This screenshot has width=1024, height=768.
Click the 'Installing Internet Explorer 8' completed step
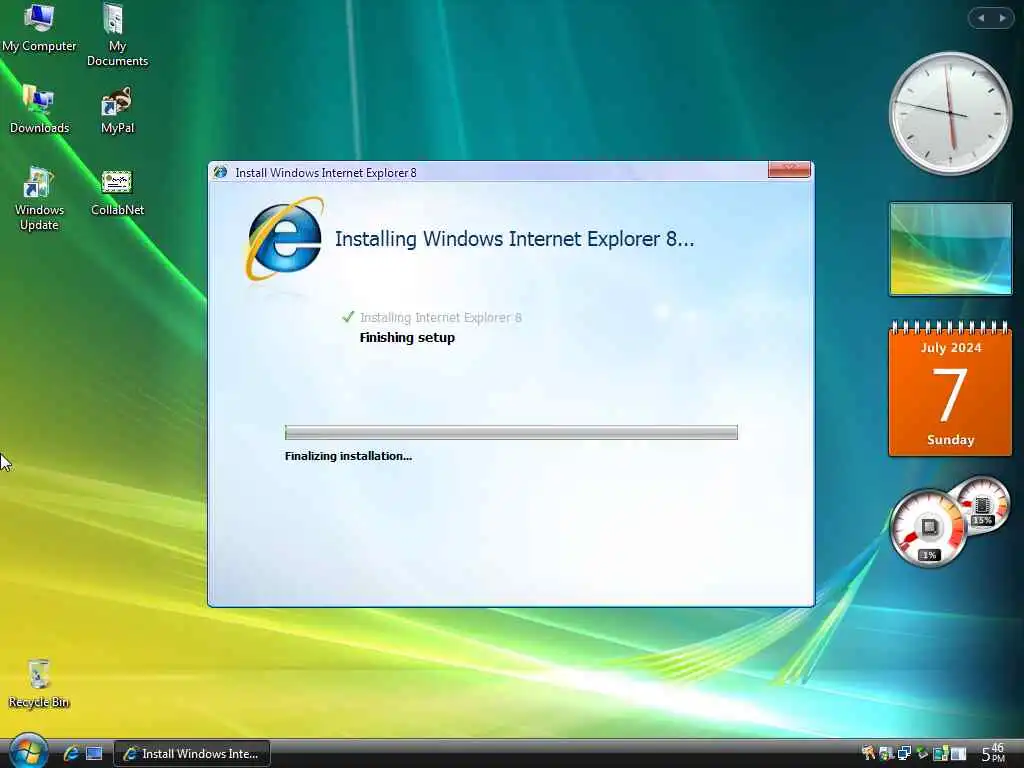point(441,317)
